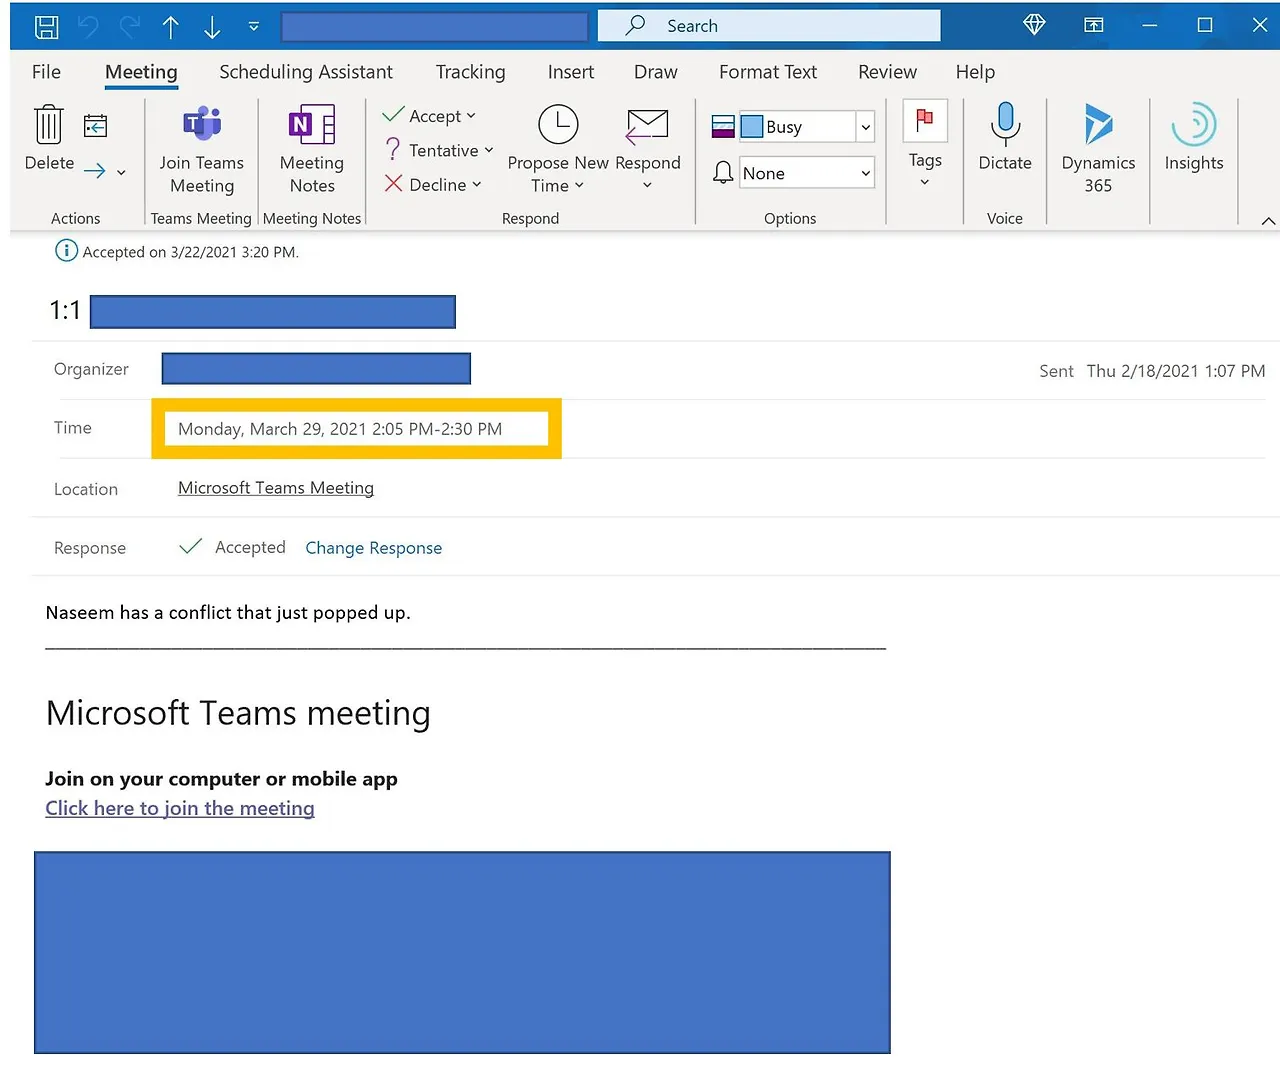Click here to join the meeting
The height and width of the screenshot is (1071, 1280).
(x=180, y=808)
